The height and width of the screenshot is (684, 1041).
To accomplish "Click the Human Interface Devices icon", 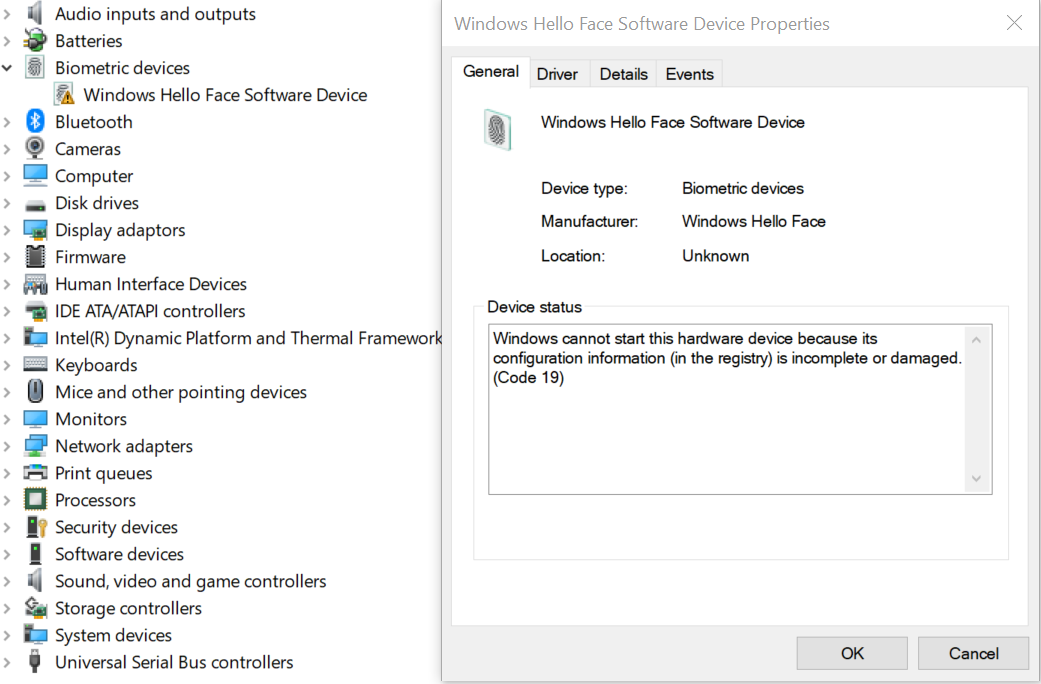I will coord(35,284).
